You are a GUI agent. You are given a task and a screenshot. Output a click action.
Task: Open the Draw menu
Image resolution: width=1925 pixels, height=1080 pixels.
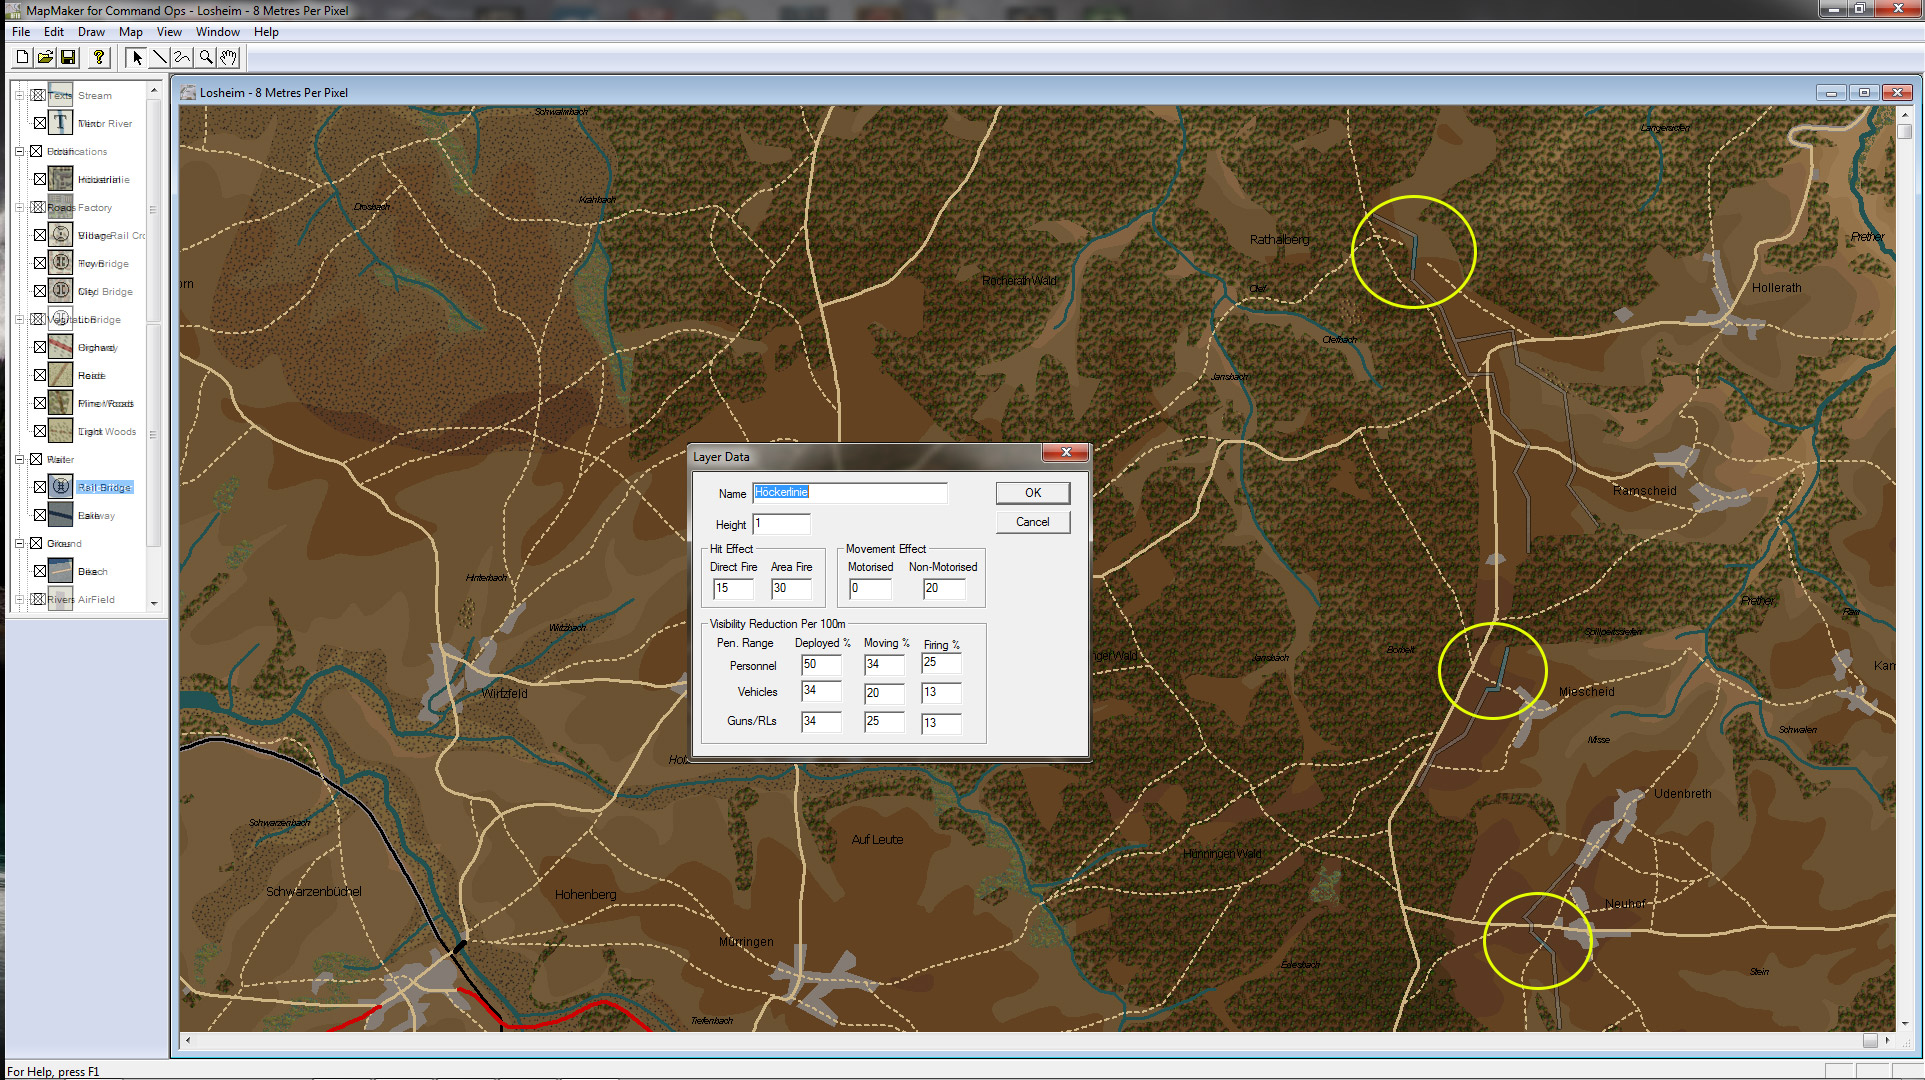(x=91, y=32)
